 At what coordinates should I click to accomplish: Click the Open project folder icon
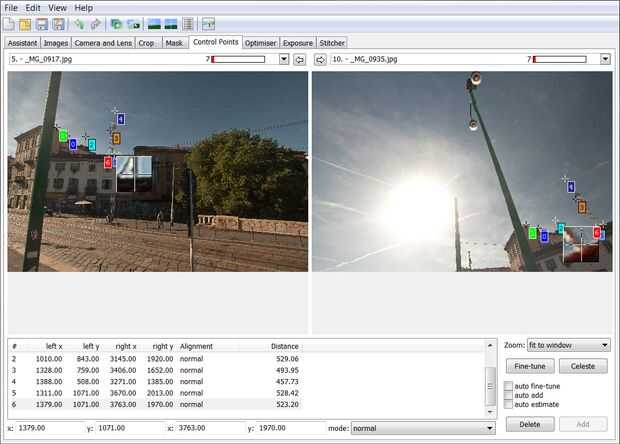(25, 25)
